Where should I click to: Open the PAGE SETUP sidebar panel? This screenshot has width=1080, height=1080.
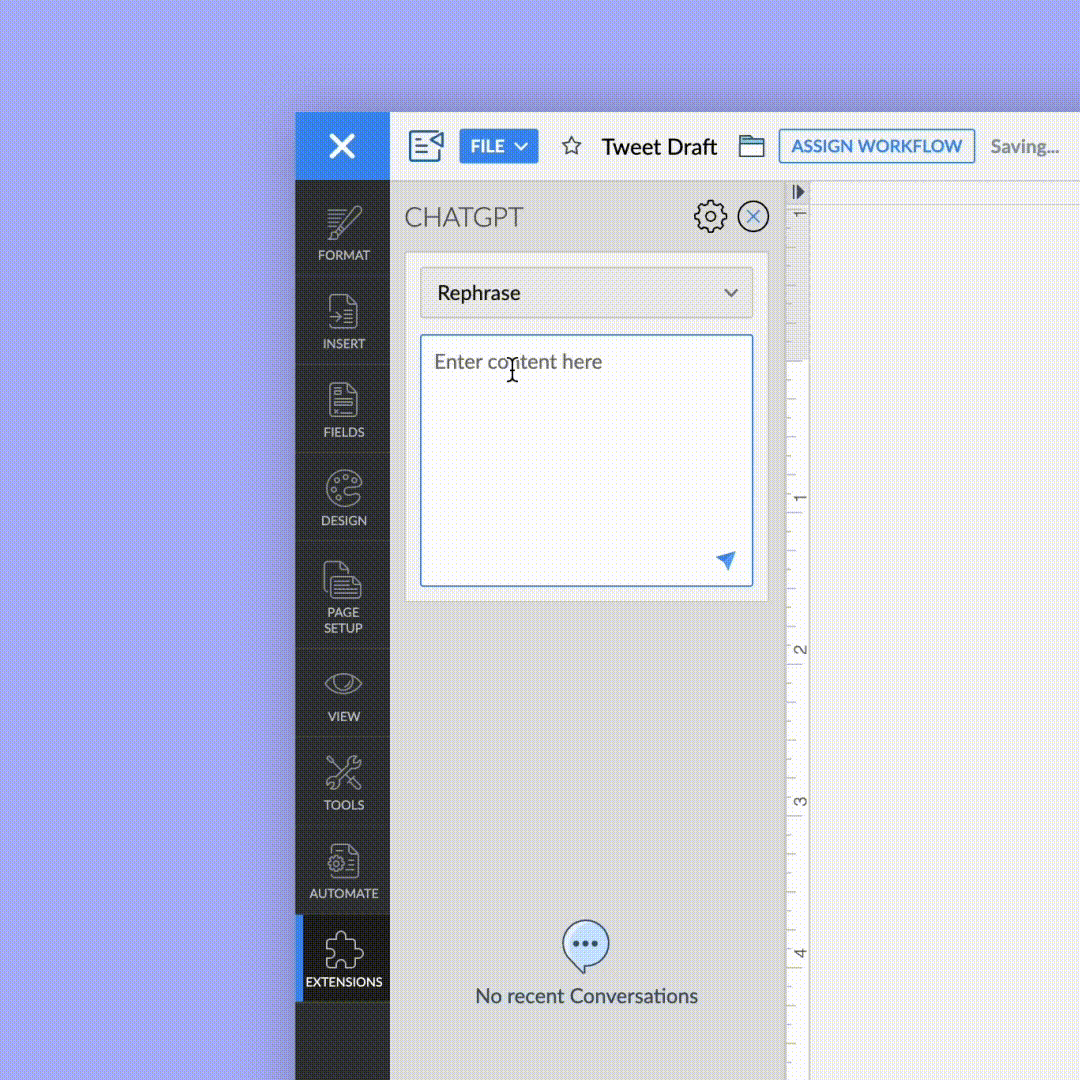coord(343,596)
